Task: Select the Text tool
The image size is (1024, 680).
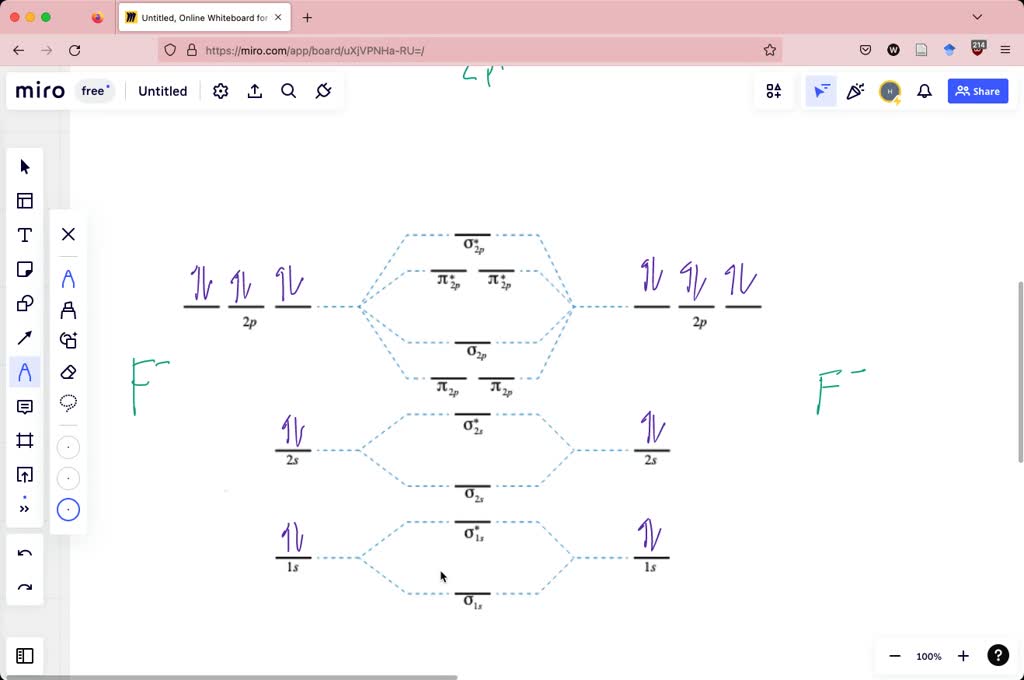Action: point(24,234)
